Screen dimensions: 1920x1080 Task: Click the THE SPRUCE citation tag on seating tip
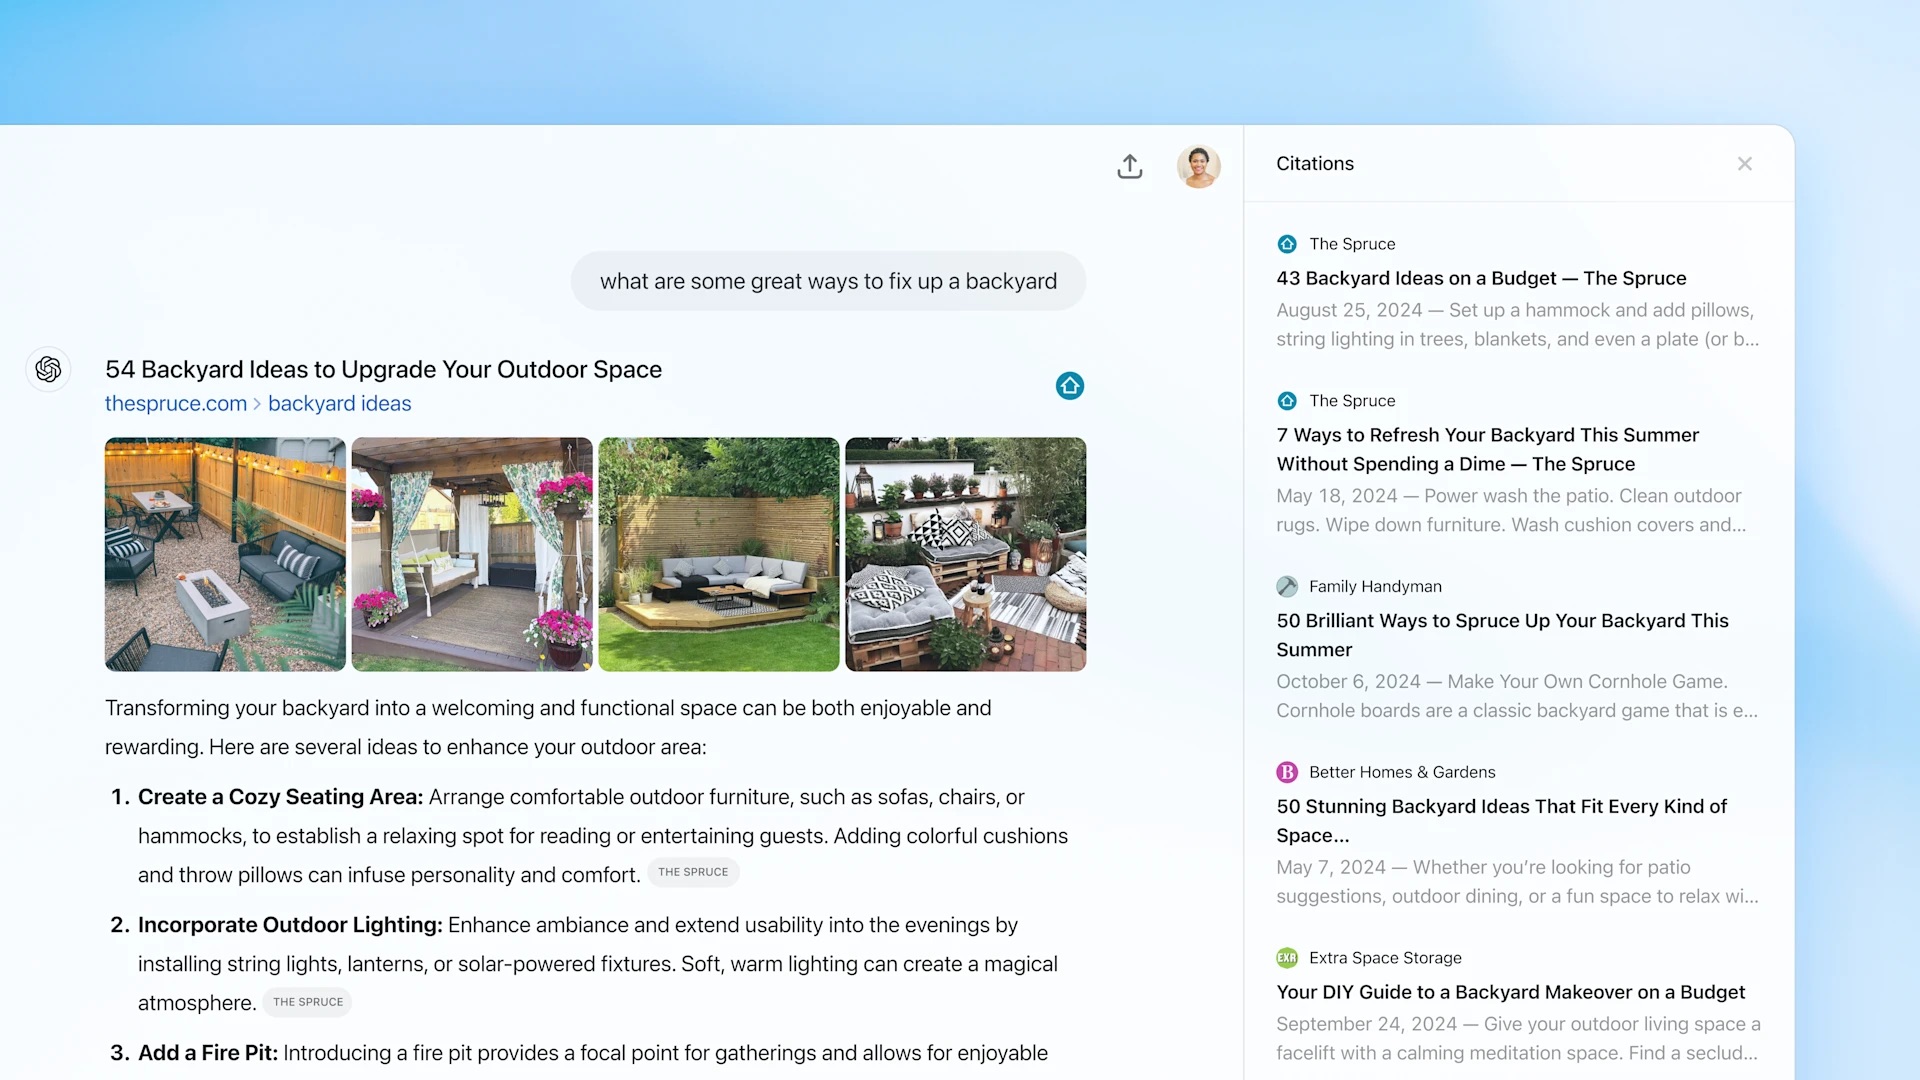click(x=692, y=870)
